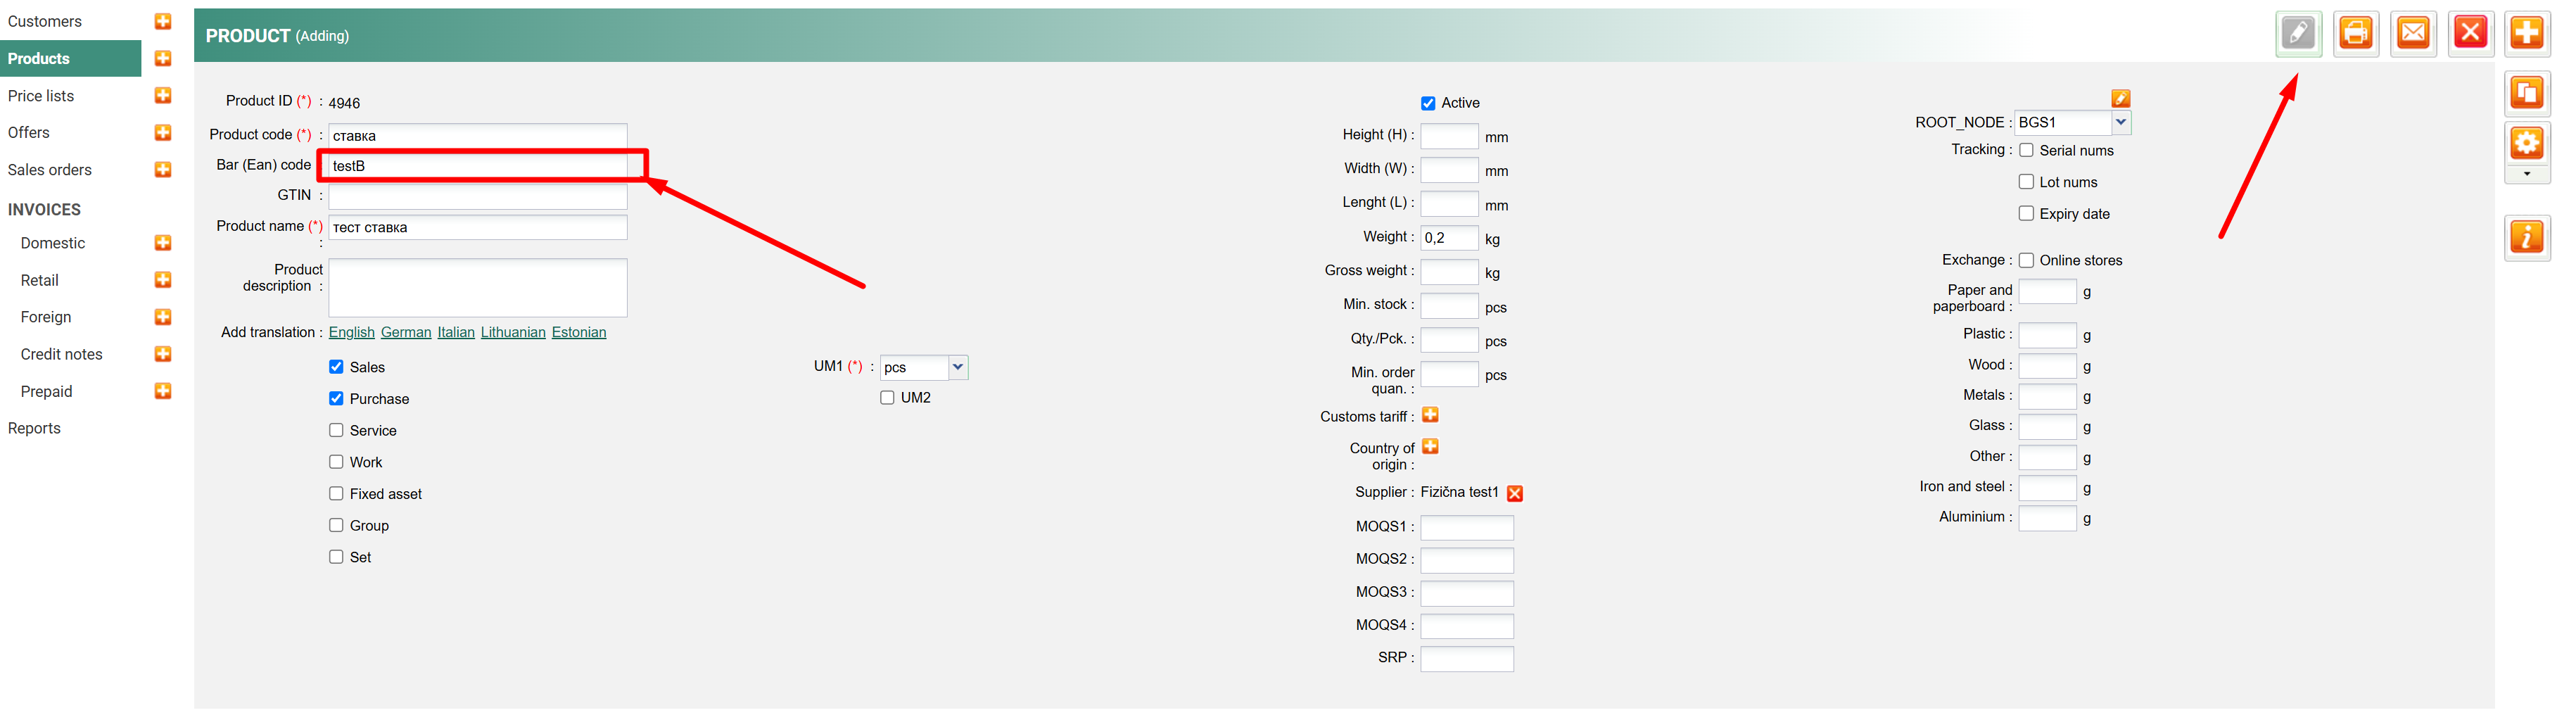2576x727 pixels.
Task: Click the Product code input field
Action: point(478,135)
